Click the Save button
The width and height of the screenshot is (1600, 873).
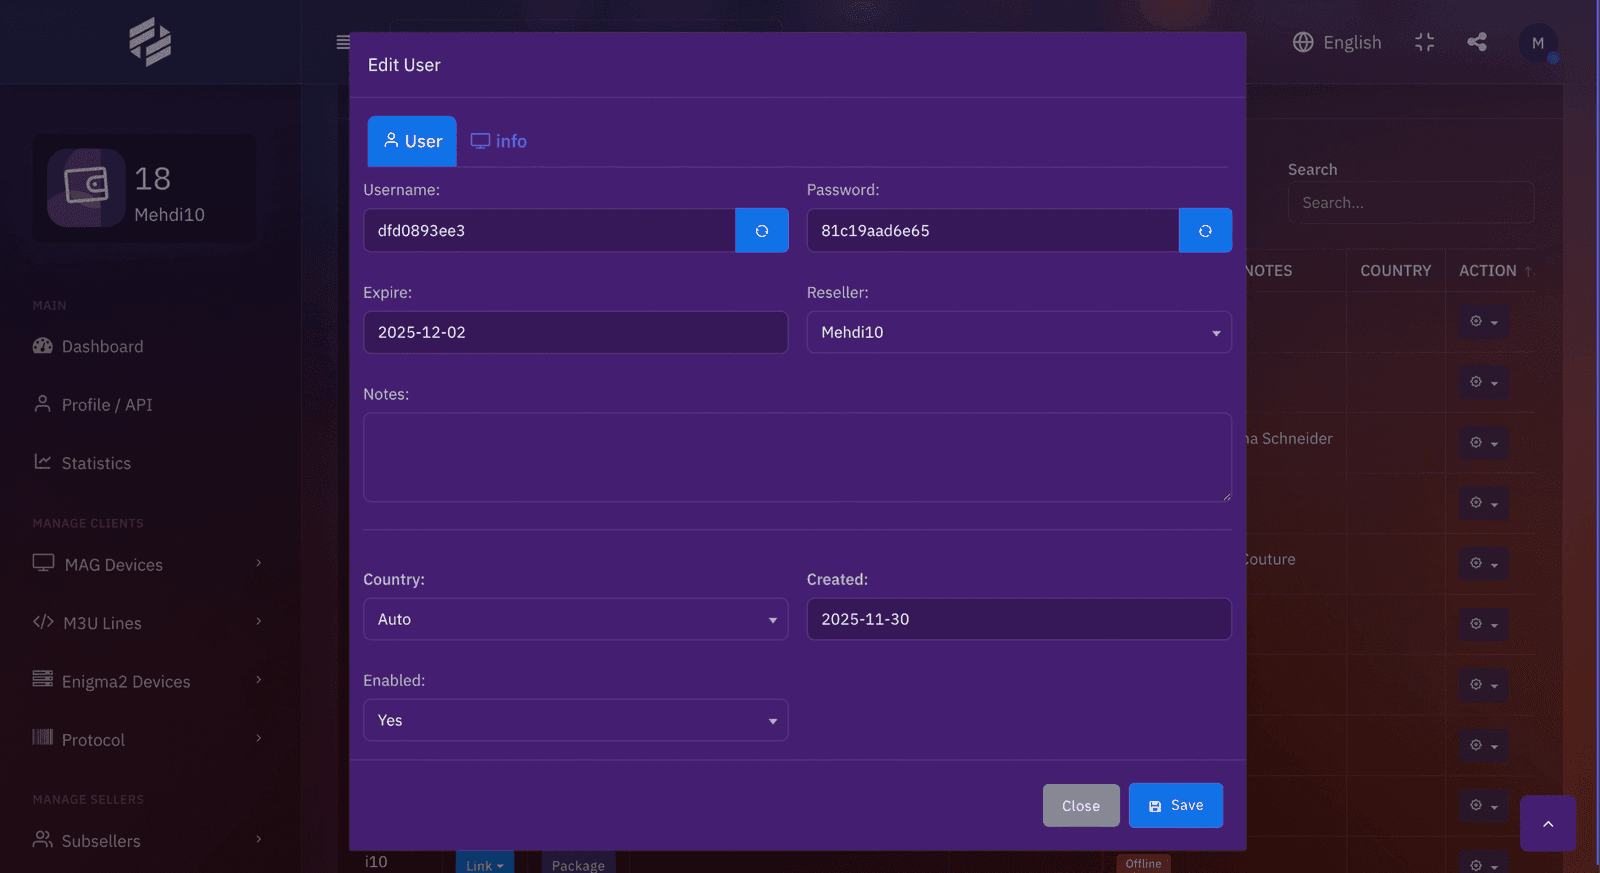(x=1176, y=805)
